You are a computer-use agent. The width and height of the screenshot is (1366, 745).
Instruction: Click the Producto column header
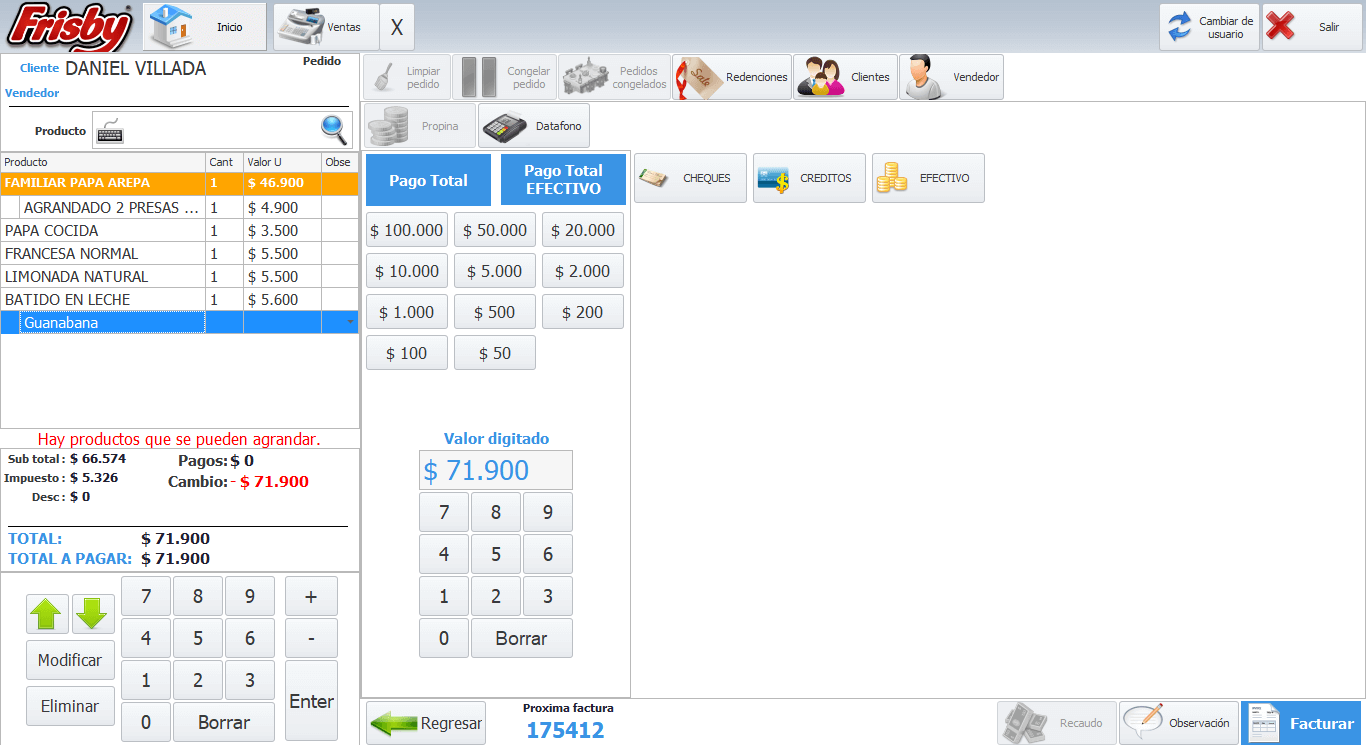[x=103, y=162]
